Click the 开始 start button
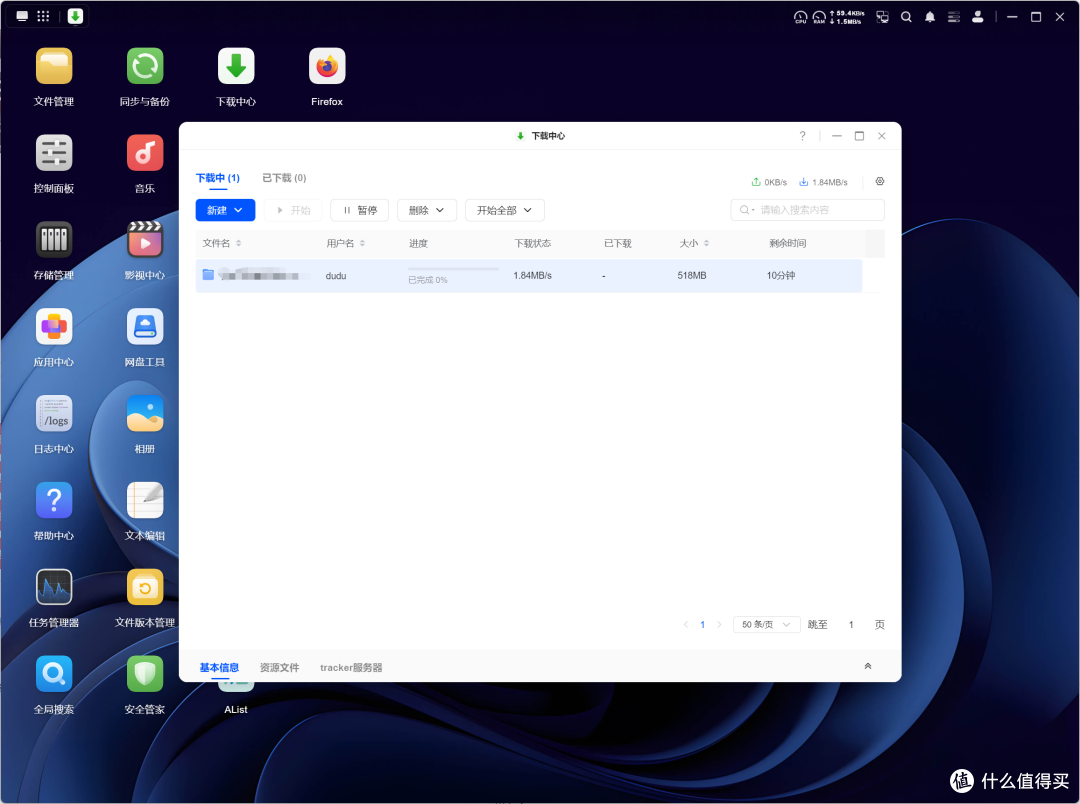1080x804 pixels. (x=293, y=210)
